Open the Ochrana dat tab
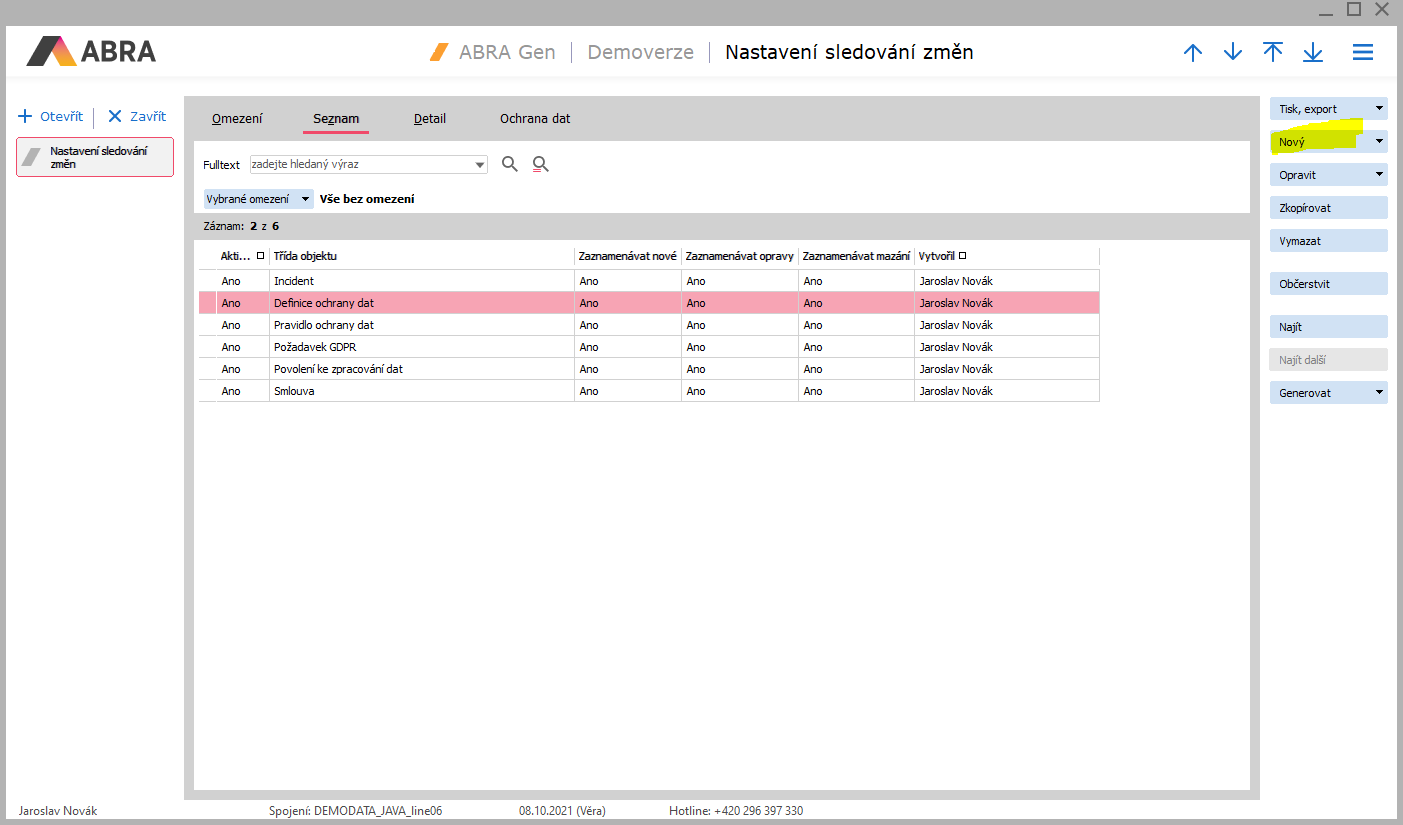This screenshot has height=825, width=1403. tap(535, 119)
